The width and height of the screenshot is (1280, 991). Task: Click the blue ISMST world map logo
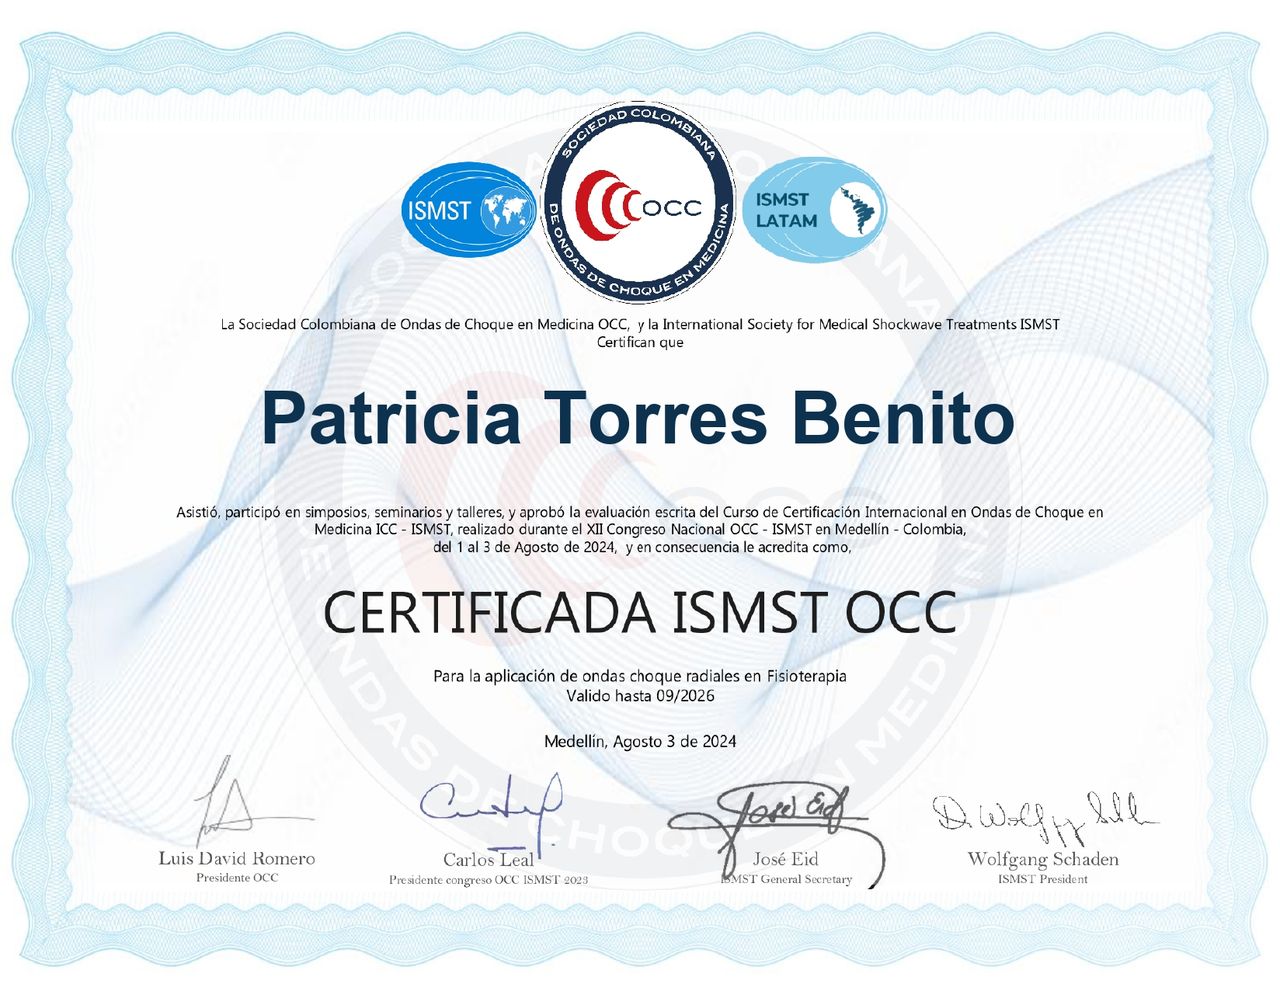[x=468, y=210]
